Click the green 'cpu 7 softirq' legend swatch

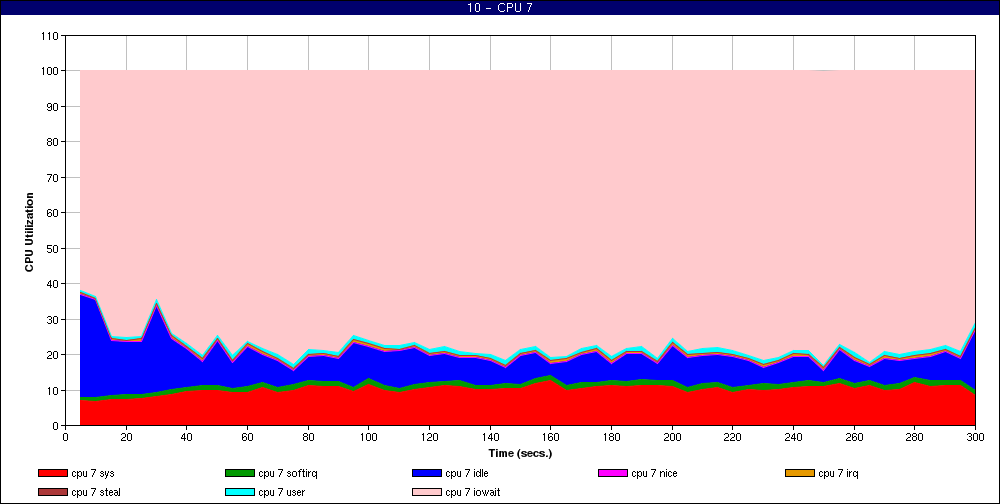(x=240, y=473)
